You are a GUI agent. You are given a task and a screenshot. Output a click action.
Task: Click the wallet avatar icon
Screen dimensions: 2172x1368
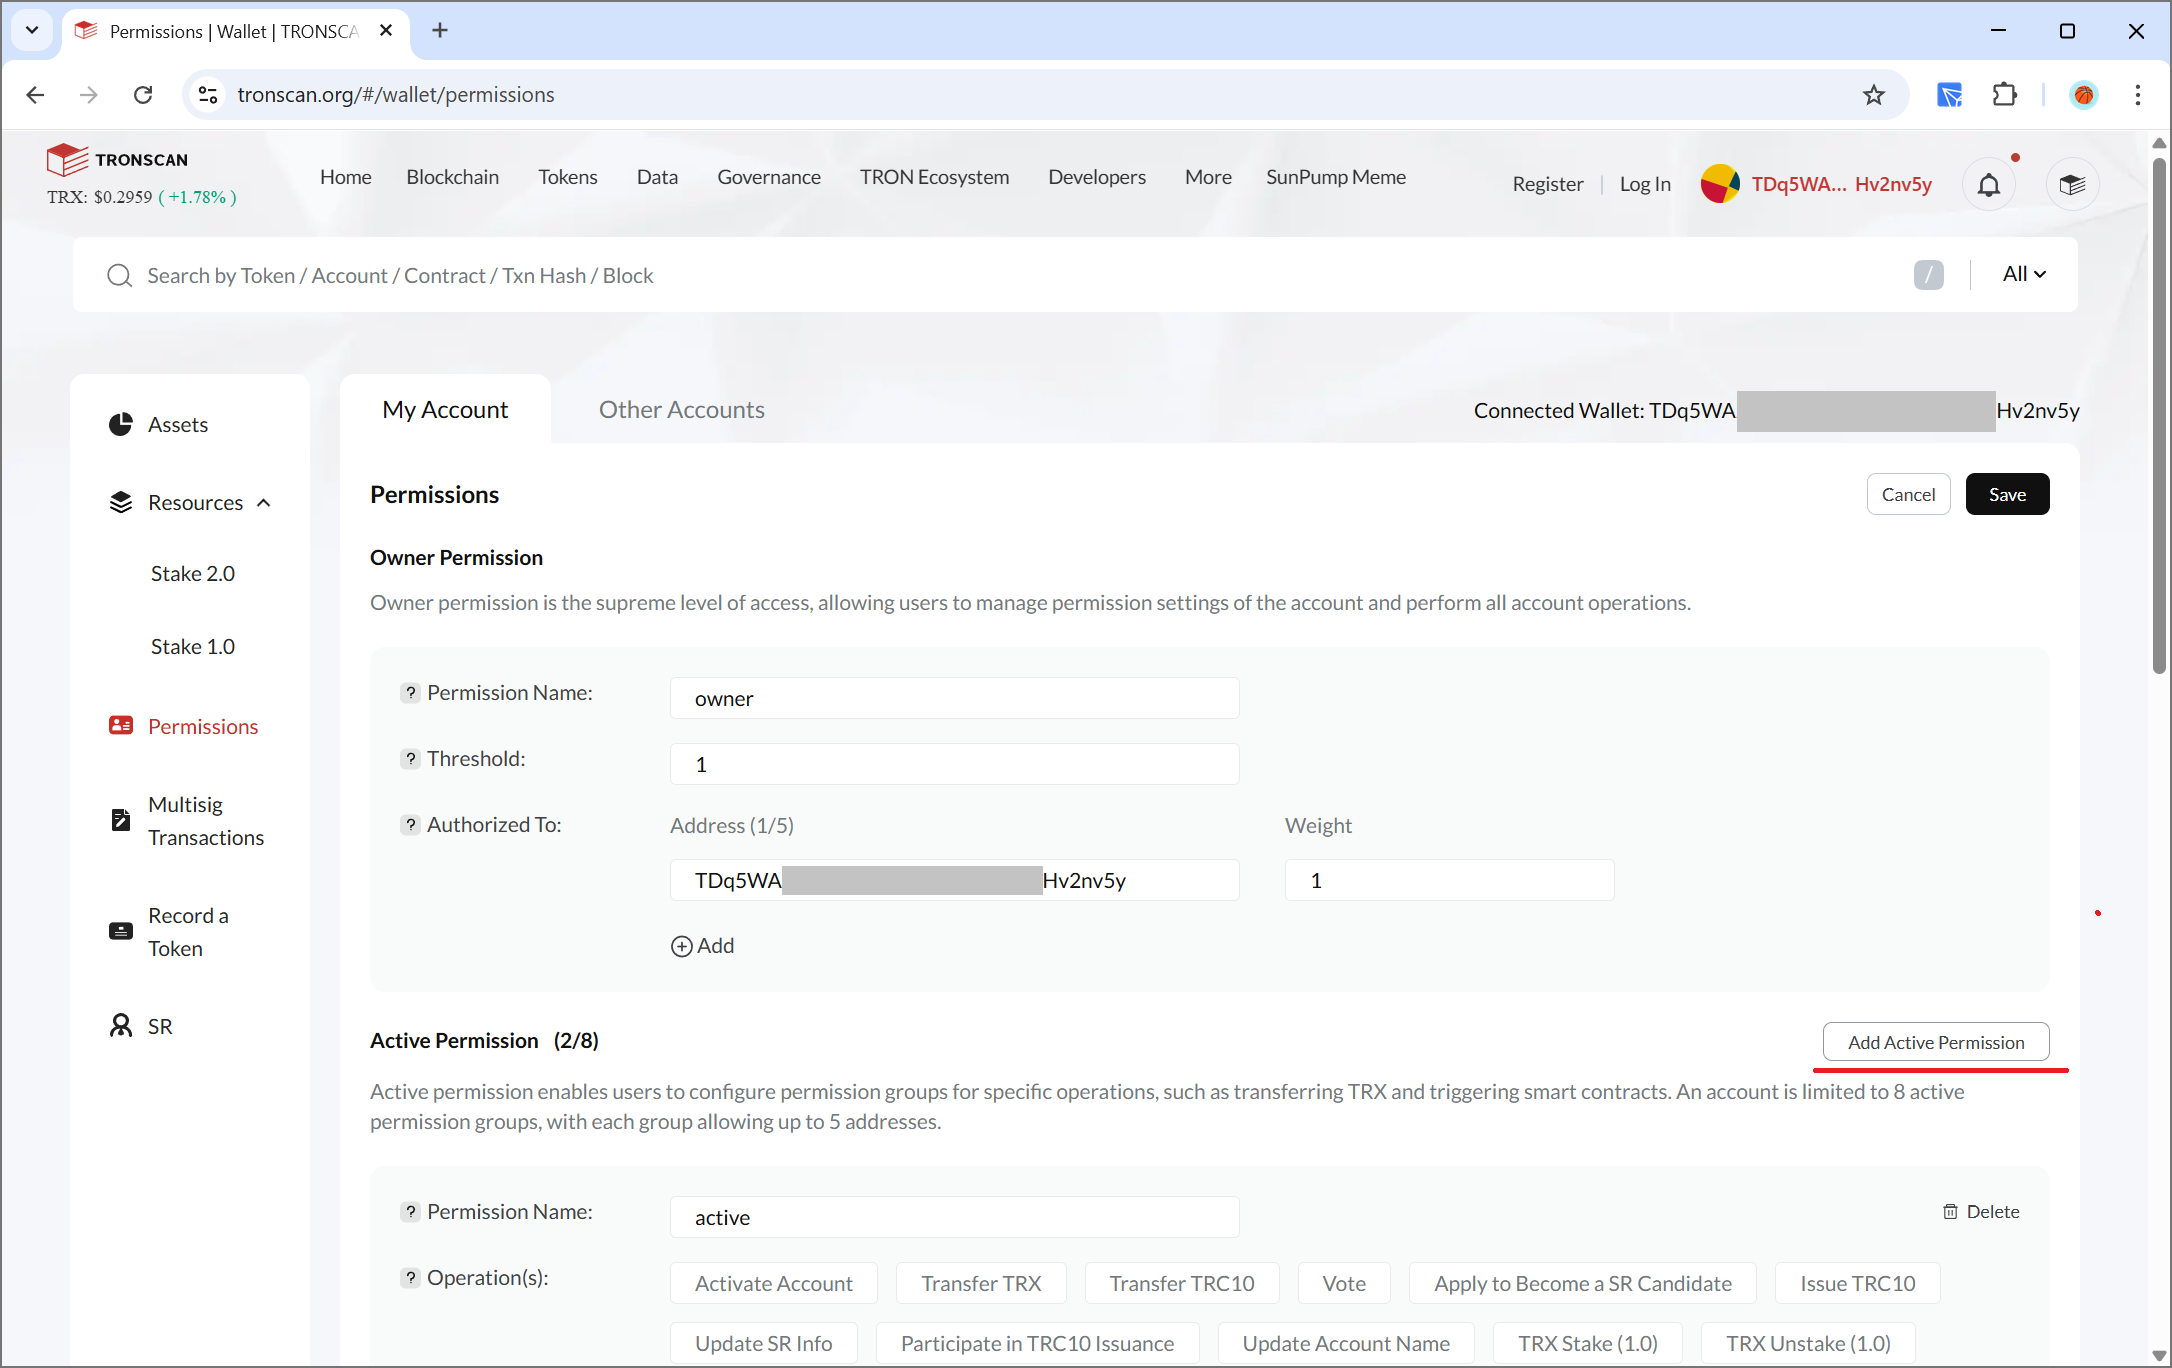click(1720, 184)
